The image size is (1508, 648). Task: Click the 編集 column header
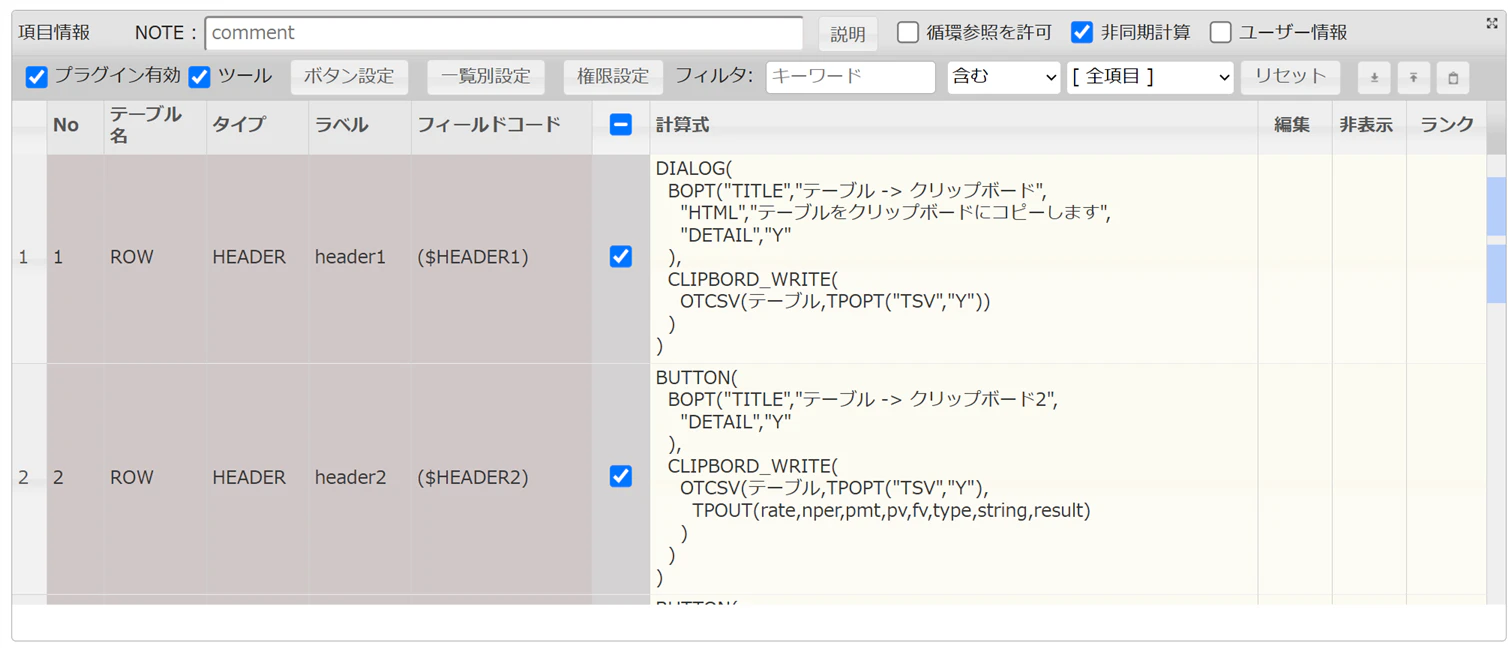coord(1294,125)
